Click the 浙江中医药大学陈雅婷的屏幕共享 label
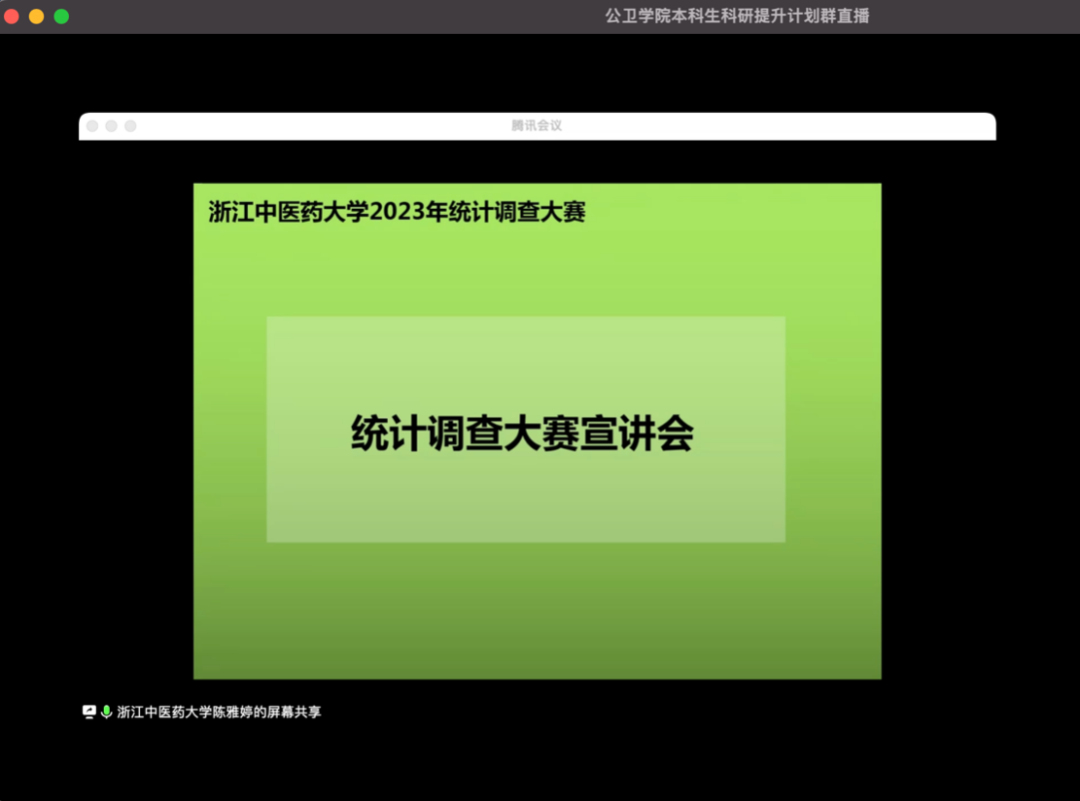 [219, 712]
